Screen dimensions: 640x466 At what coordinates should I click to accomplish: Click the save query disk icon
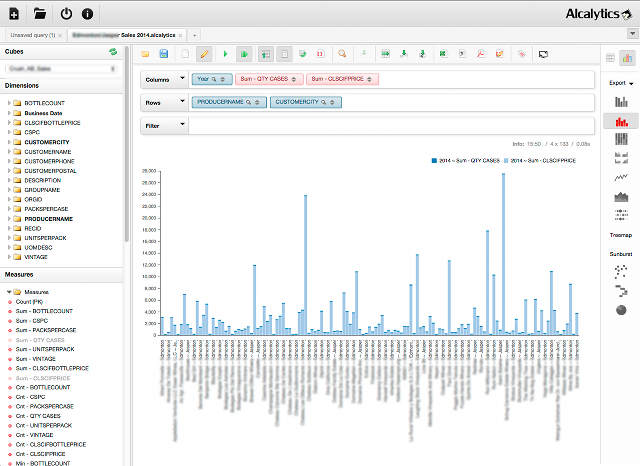(164, 53)
